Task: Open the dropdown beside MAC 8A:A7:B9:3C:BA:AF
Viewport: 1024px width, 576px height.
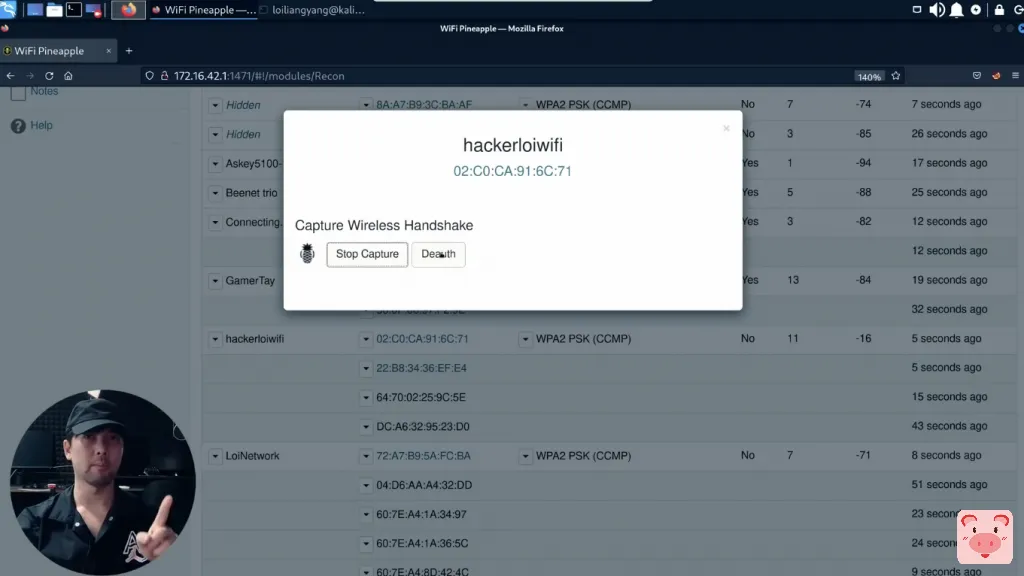Action: tap(366, 104)
